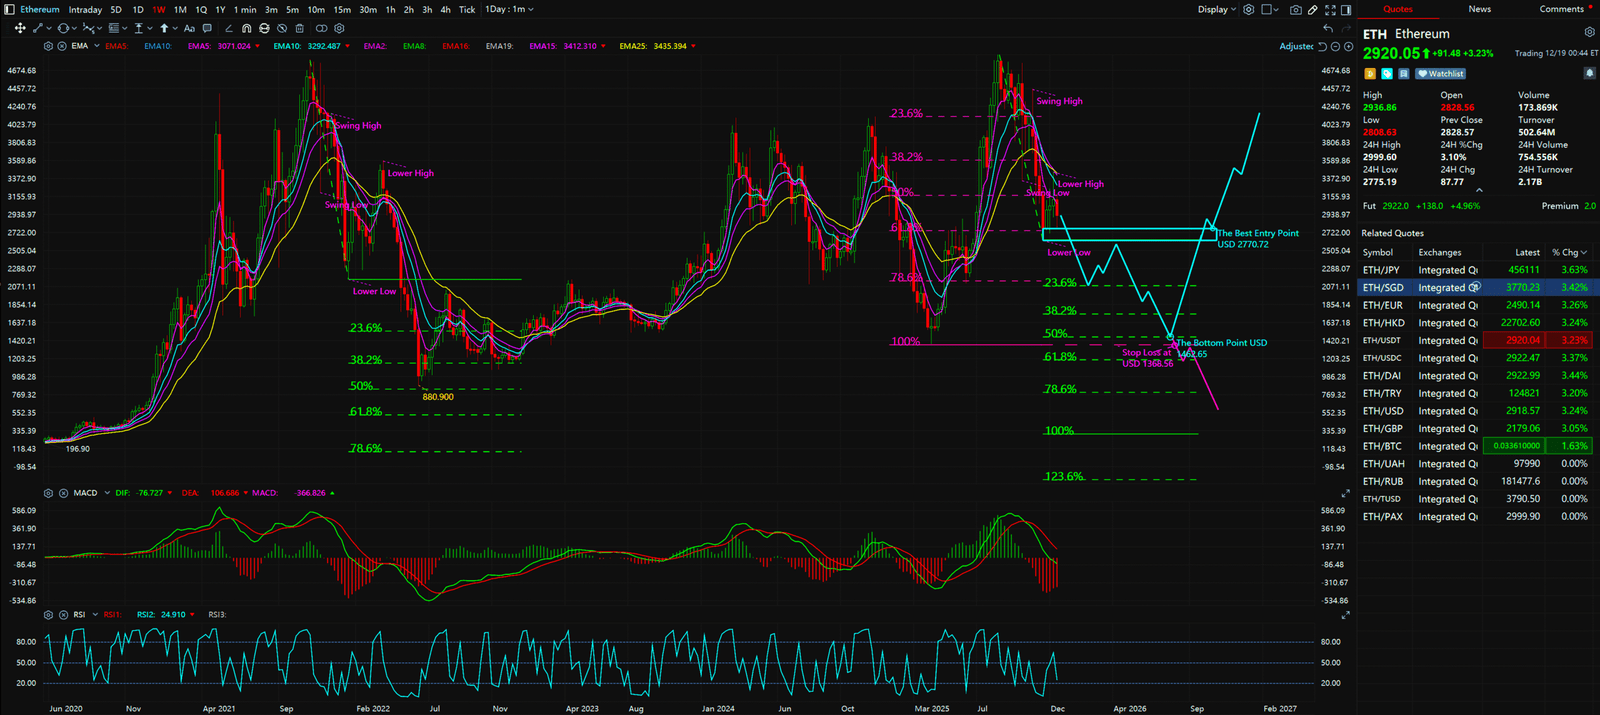This screenshot has width=1600, height=715.
Task: Toggle the left sidebar panel icon
Action: 10,10
